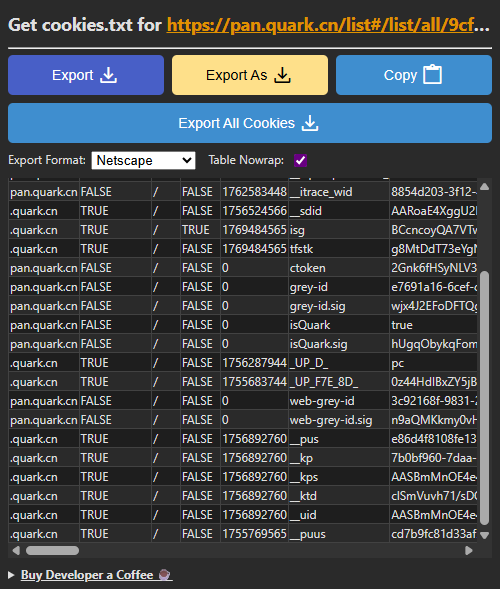
Task: Open the Export Format dropdown
Action: [x=144, y=160]
